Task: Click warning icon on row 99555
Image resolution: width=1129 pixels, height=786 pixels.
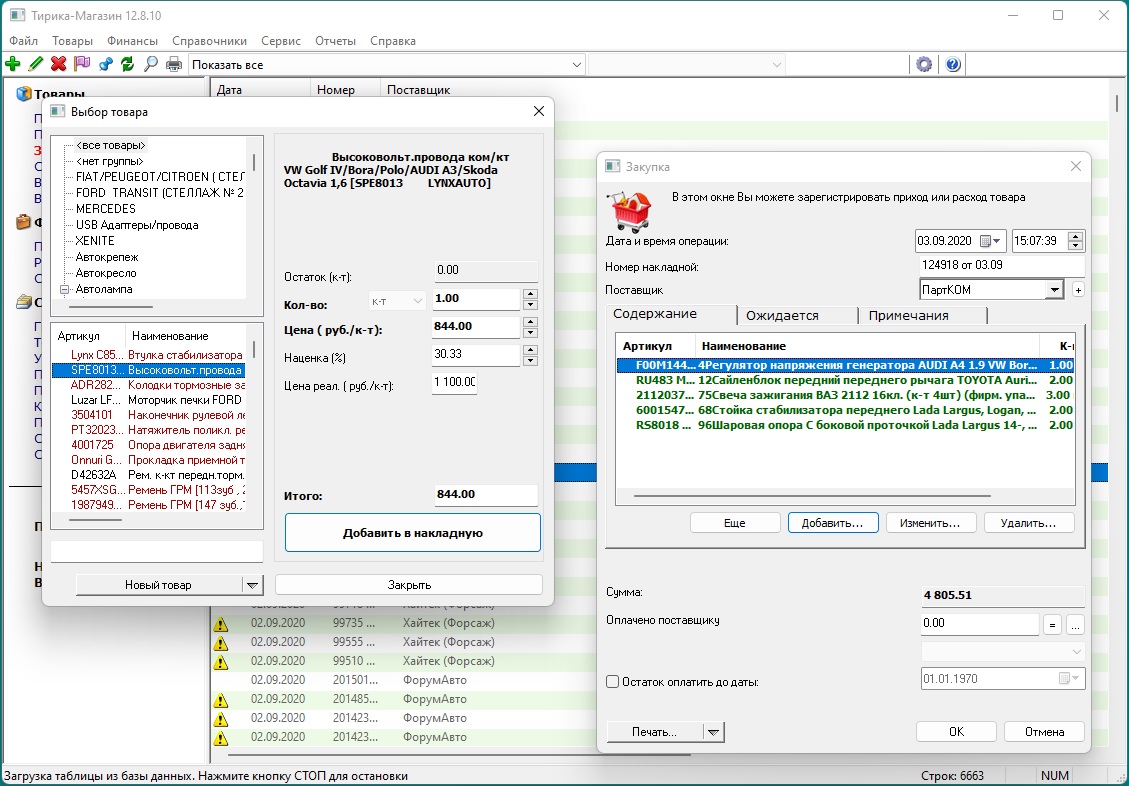Action: [x=221, y=643]
